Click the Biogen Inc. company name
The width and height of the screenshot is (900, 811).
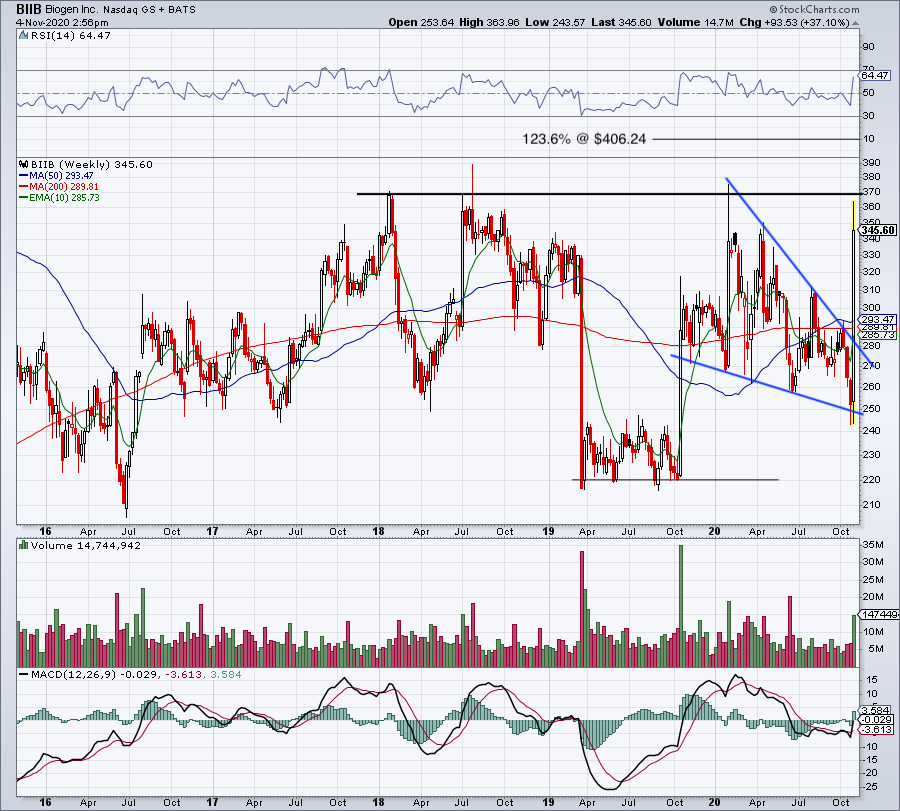72,10
